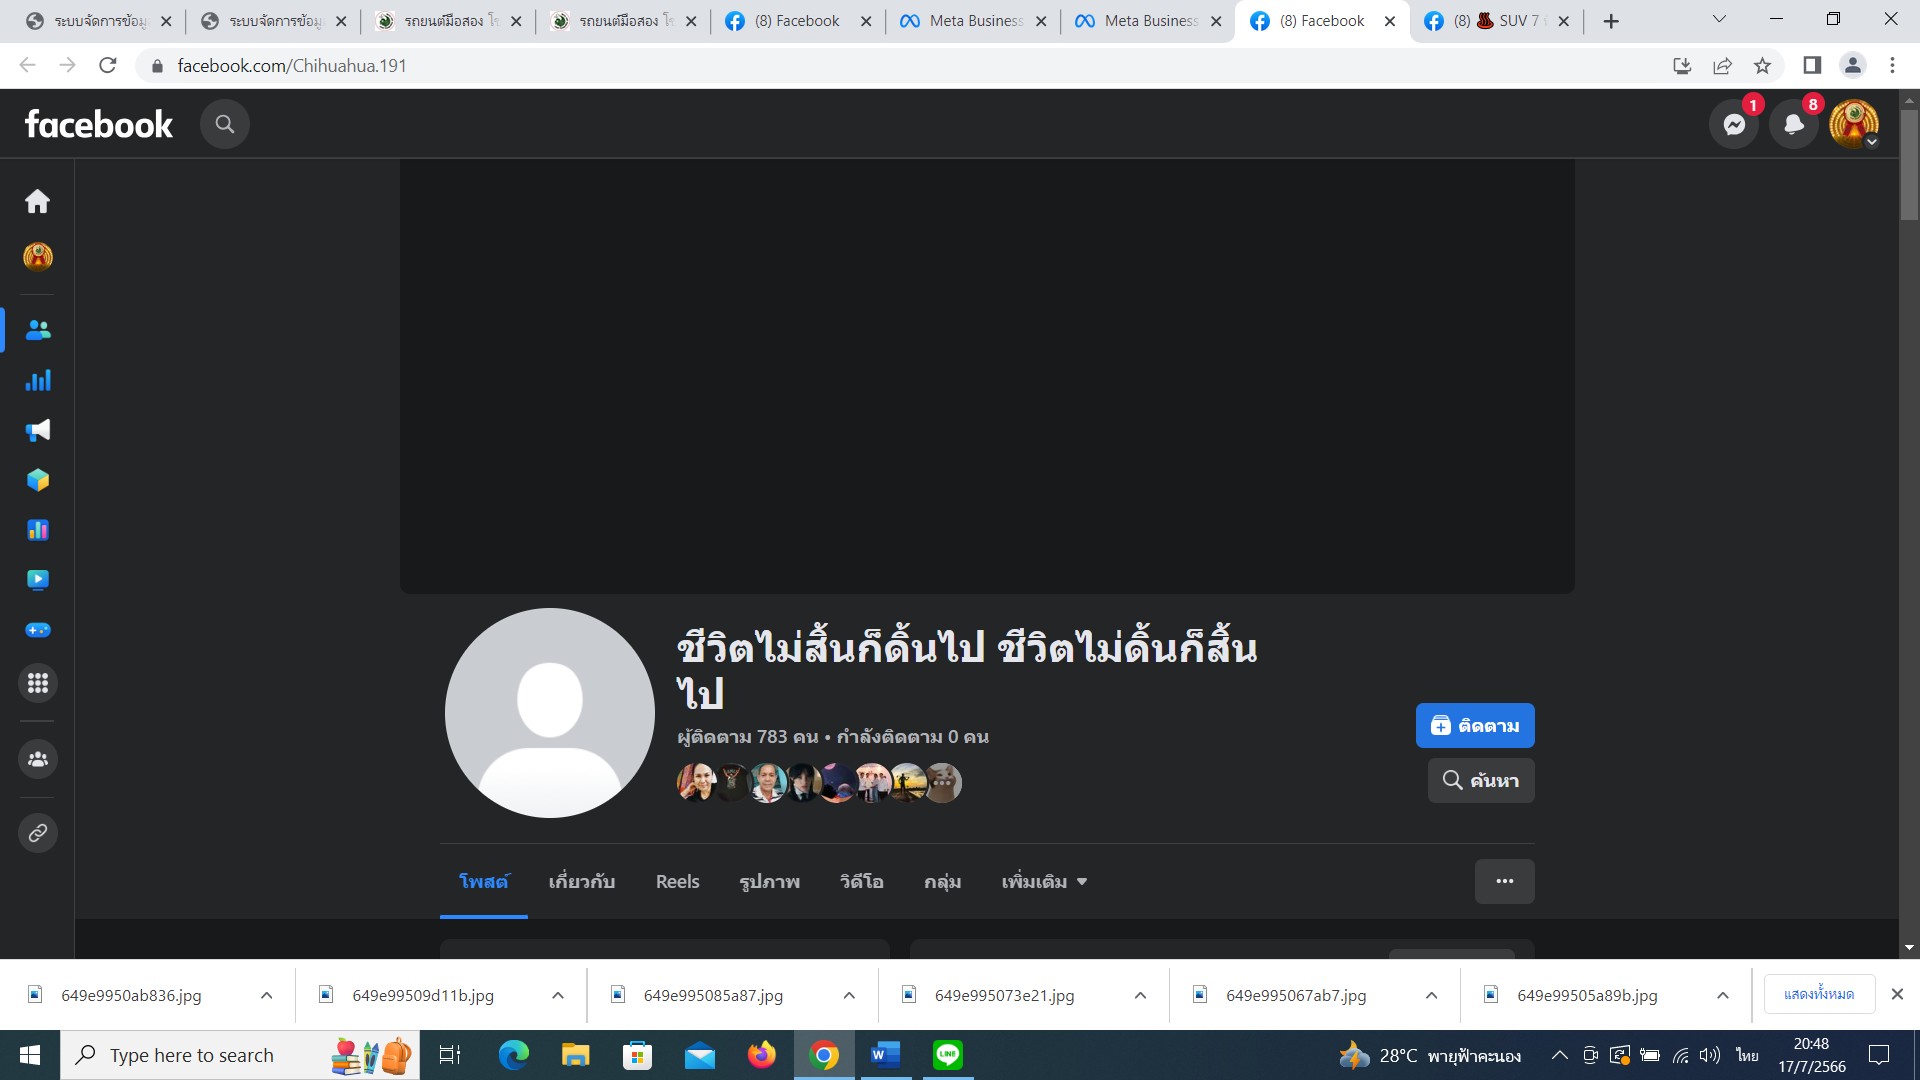Screen dimensions: 1920x1080
Task: Open the notifications bell
Action: 1794,124
